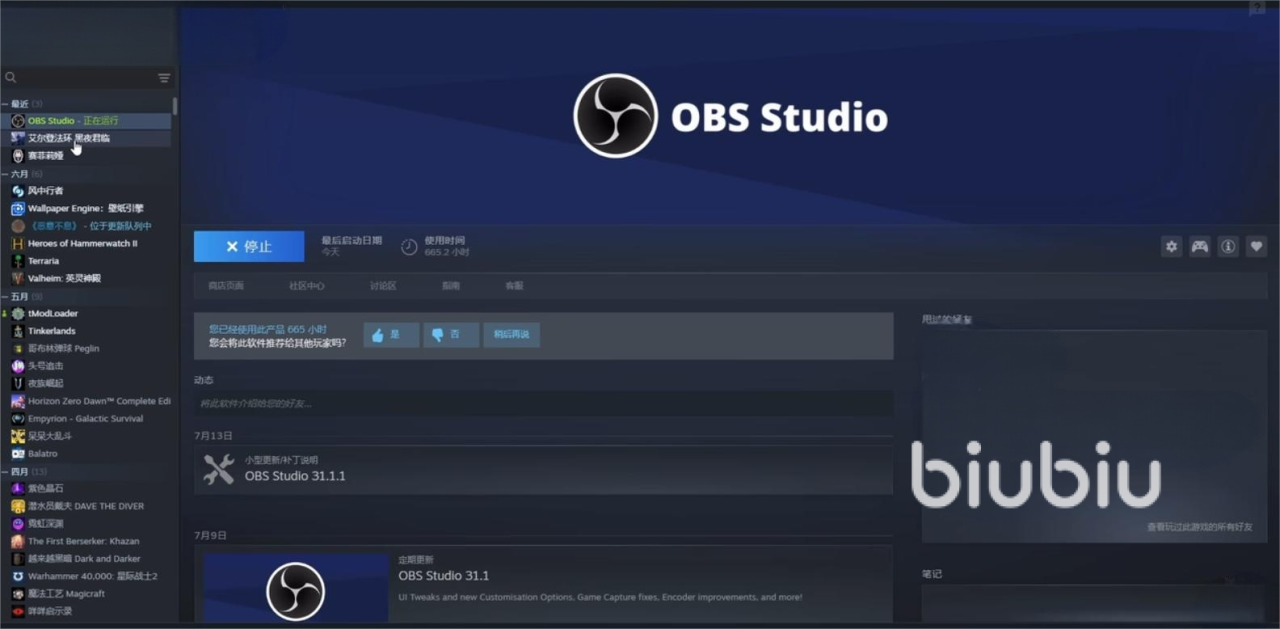Viewport: 1280px width, 629px height.
Task: Collapse the 四月 library group
Action: pyautogui.click(x=5, y=471)
